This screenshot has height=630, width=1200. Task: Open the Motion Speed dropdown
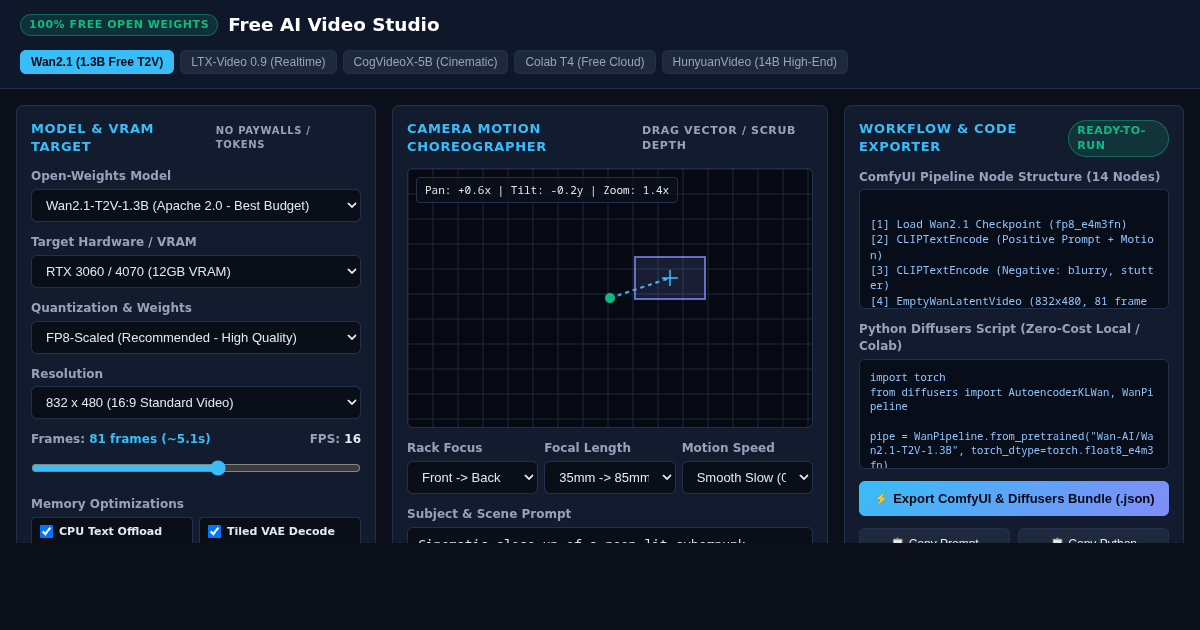747,477
